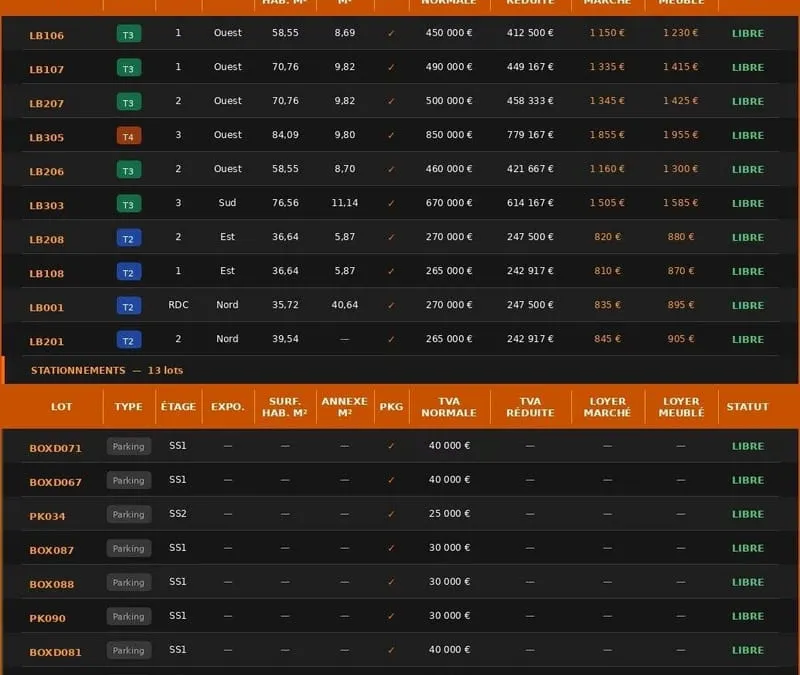The width and height of the screenshot is (800, 675).
Task: Click the T3 badge in row LB107
Action: pyautogui.click(x=129, y=68)
